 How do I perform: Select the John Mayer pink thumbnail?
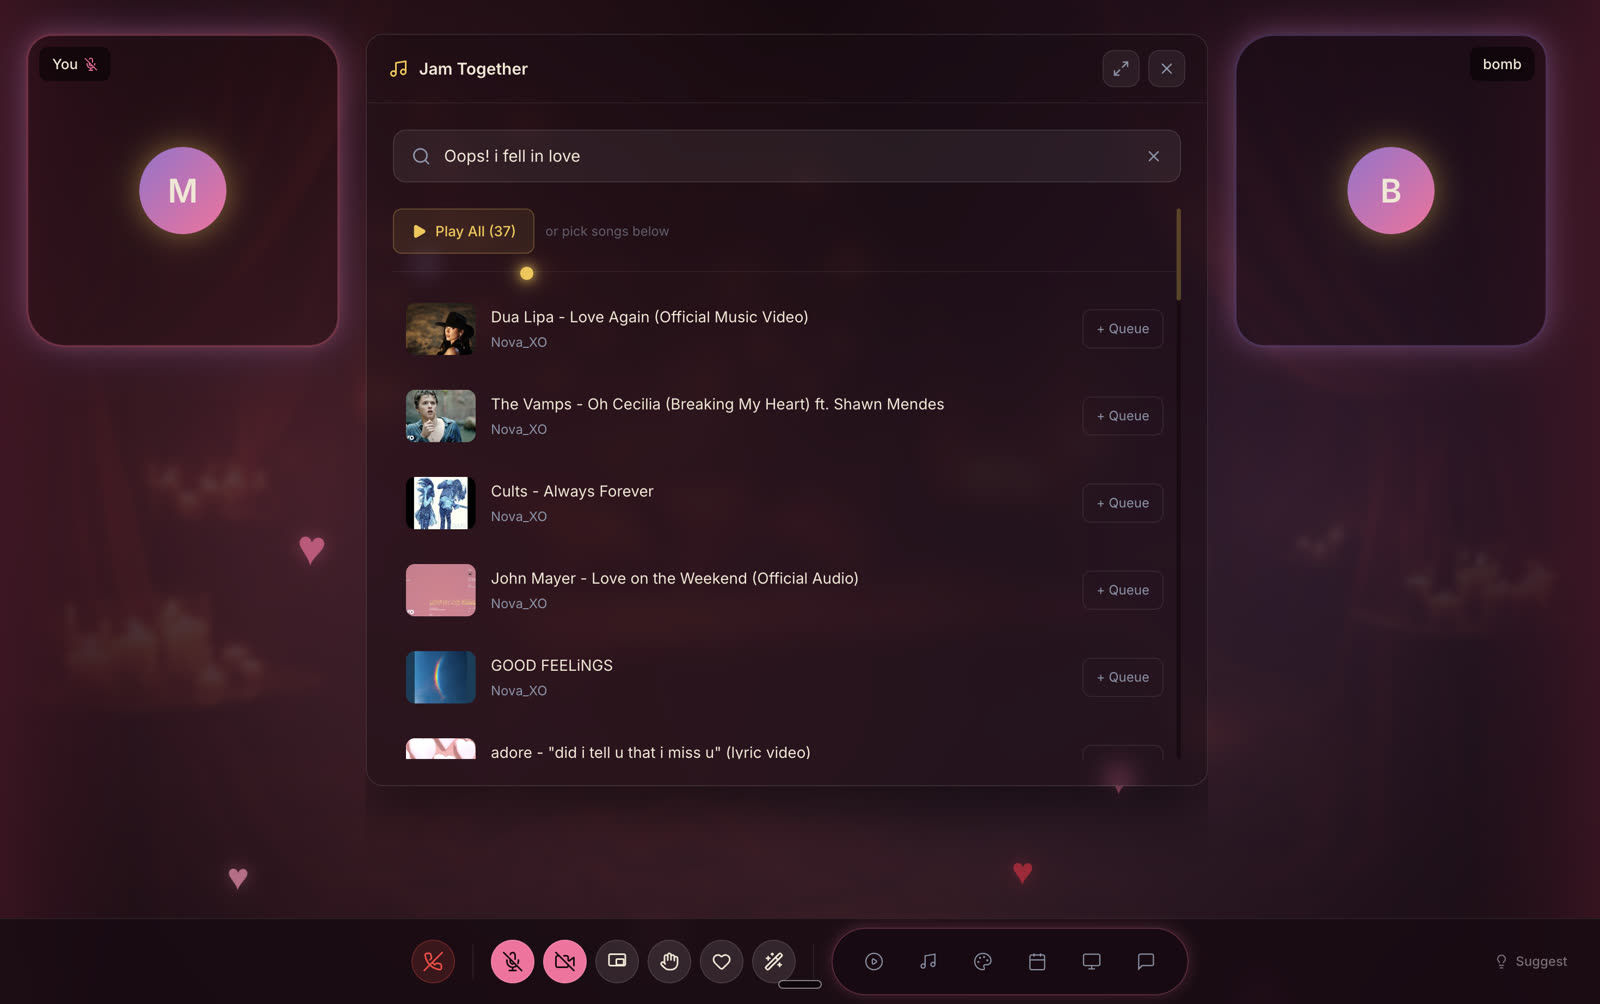tap(441, 590)
